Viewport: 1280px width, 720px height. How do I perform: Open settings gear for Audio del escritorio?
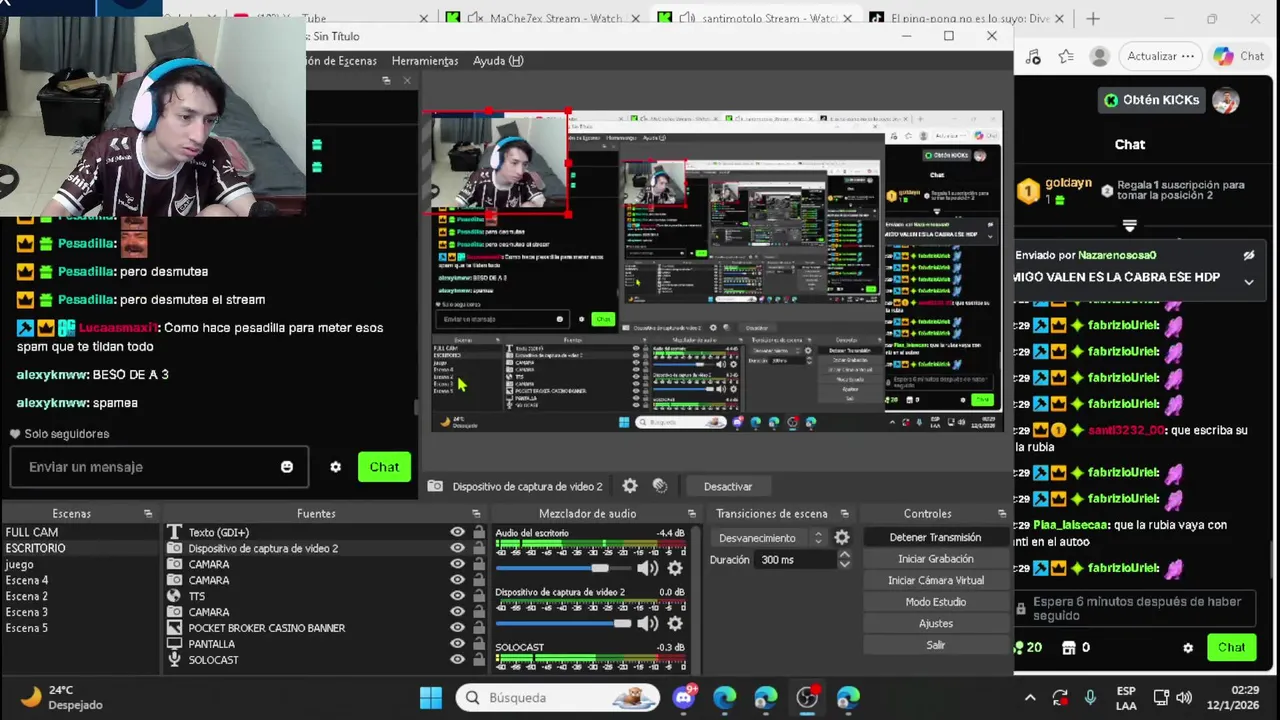pos(675,568)
